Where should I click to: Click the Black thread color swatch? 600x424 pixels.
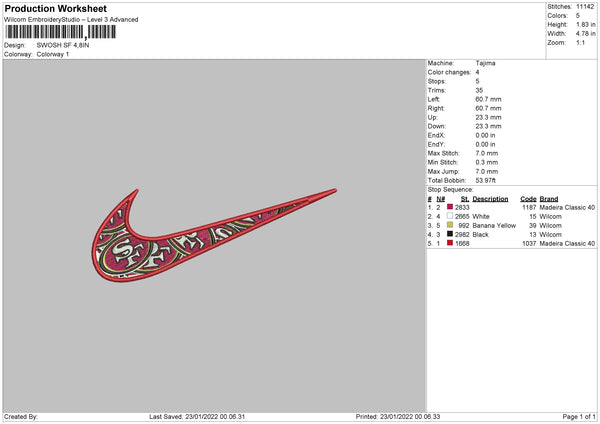pos(450,234)
